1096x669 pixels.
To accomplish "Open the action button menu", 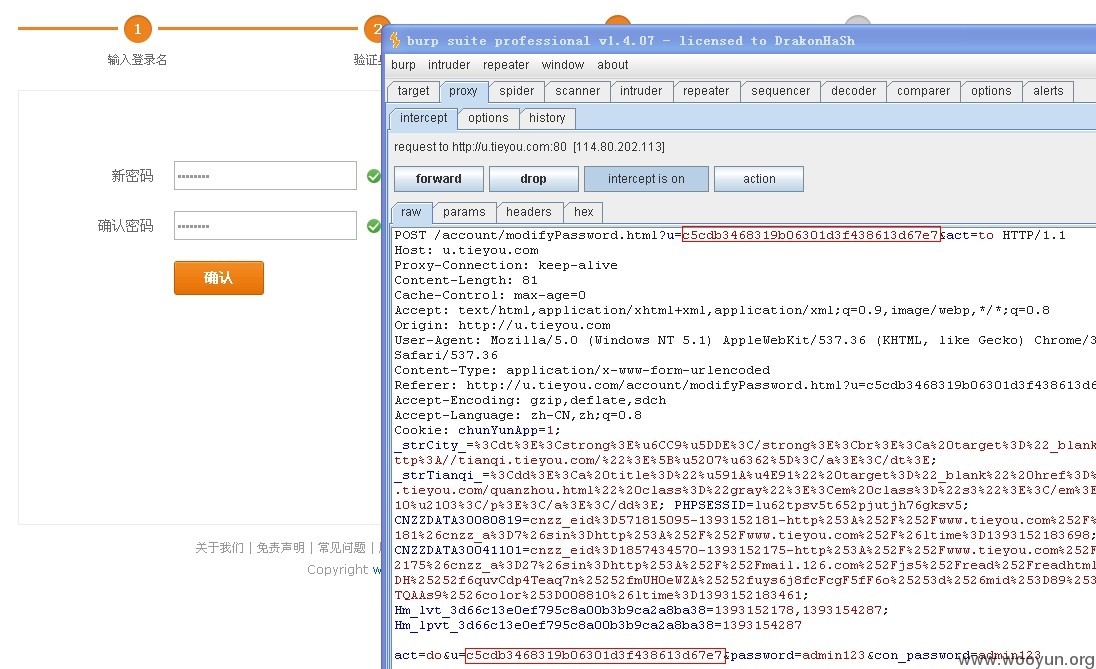I will coord(759,179).
